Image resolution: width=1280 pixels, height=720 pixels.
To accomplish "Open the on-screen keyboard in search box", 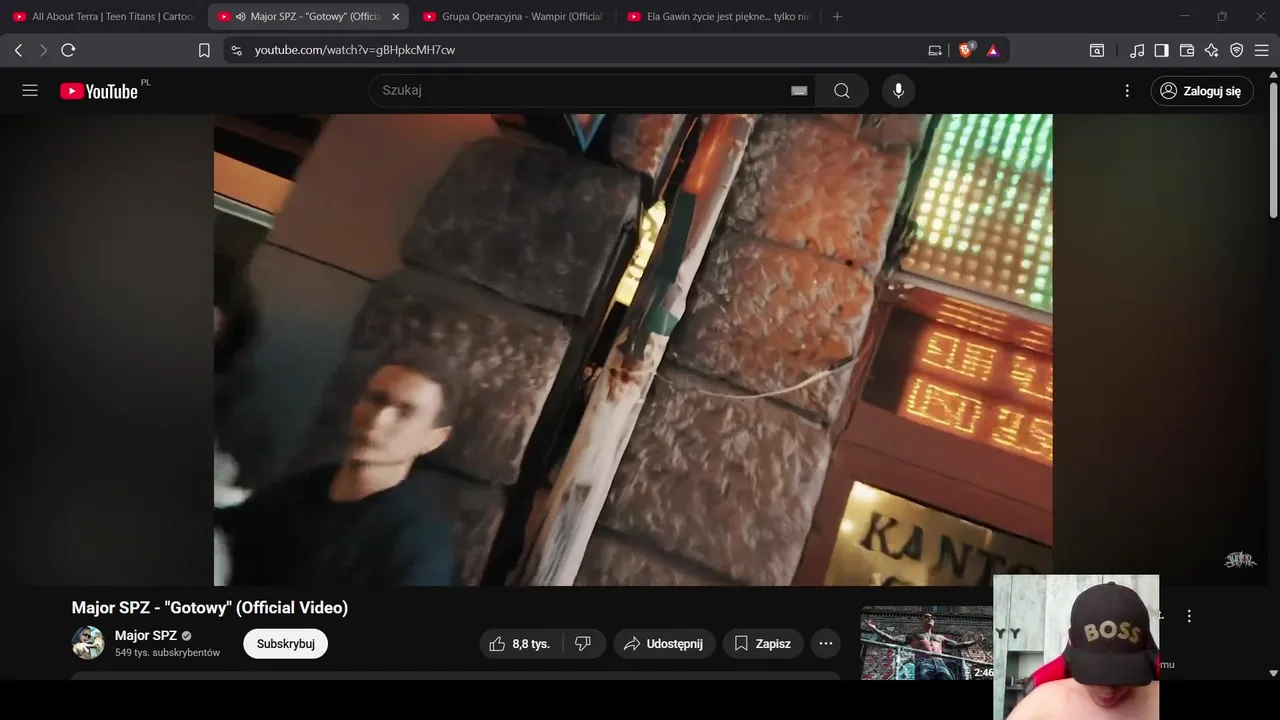I will tap(799, 91).
